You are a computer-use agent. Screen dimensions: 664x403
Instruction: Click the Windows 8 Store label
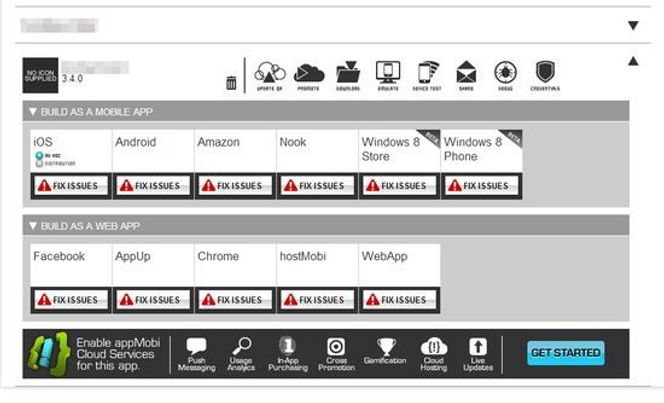390,149
